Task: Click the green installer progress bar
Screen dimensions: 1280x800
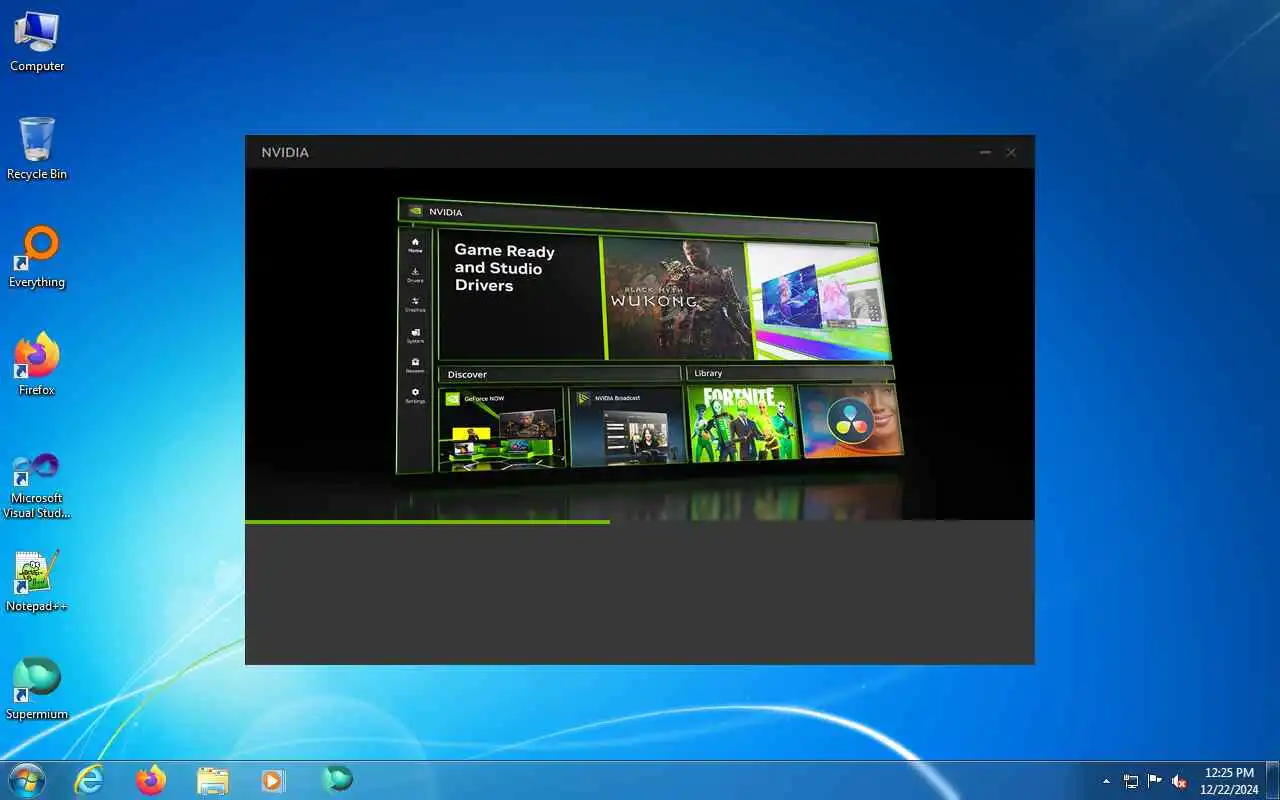Action: coord(427,521)
